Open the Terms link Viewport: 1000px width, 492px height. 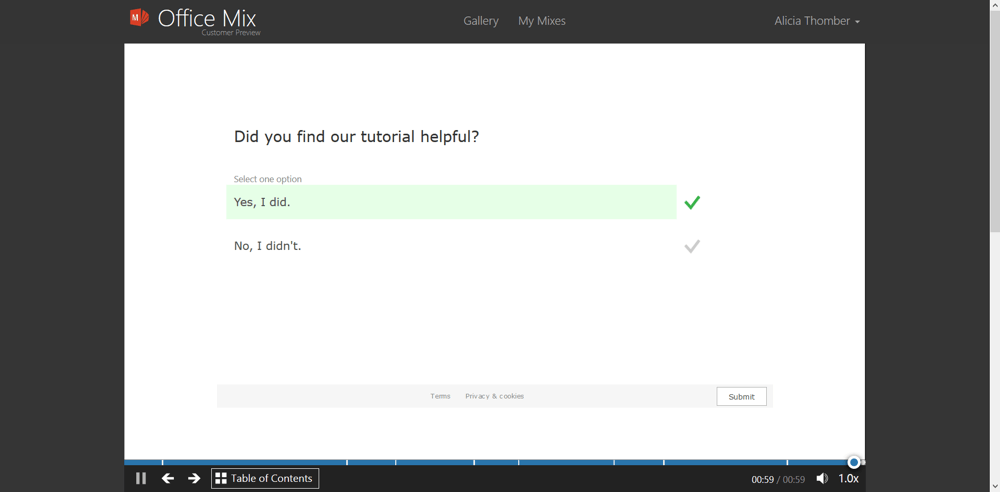(x=440, y=397)
